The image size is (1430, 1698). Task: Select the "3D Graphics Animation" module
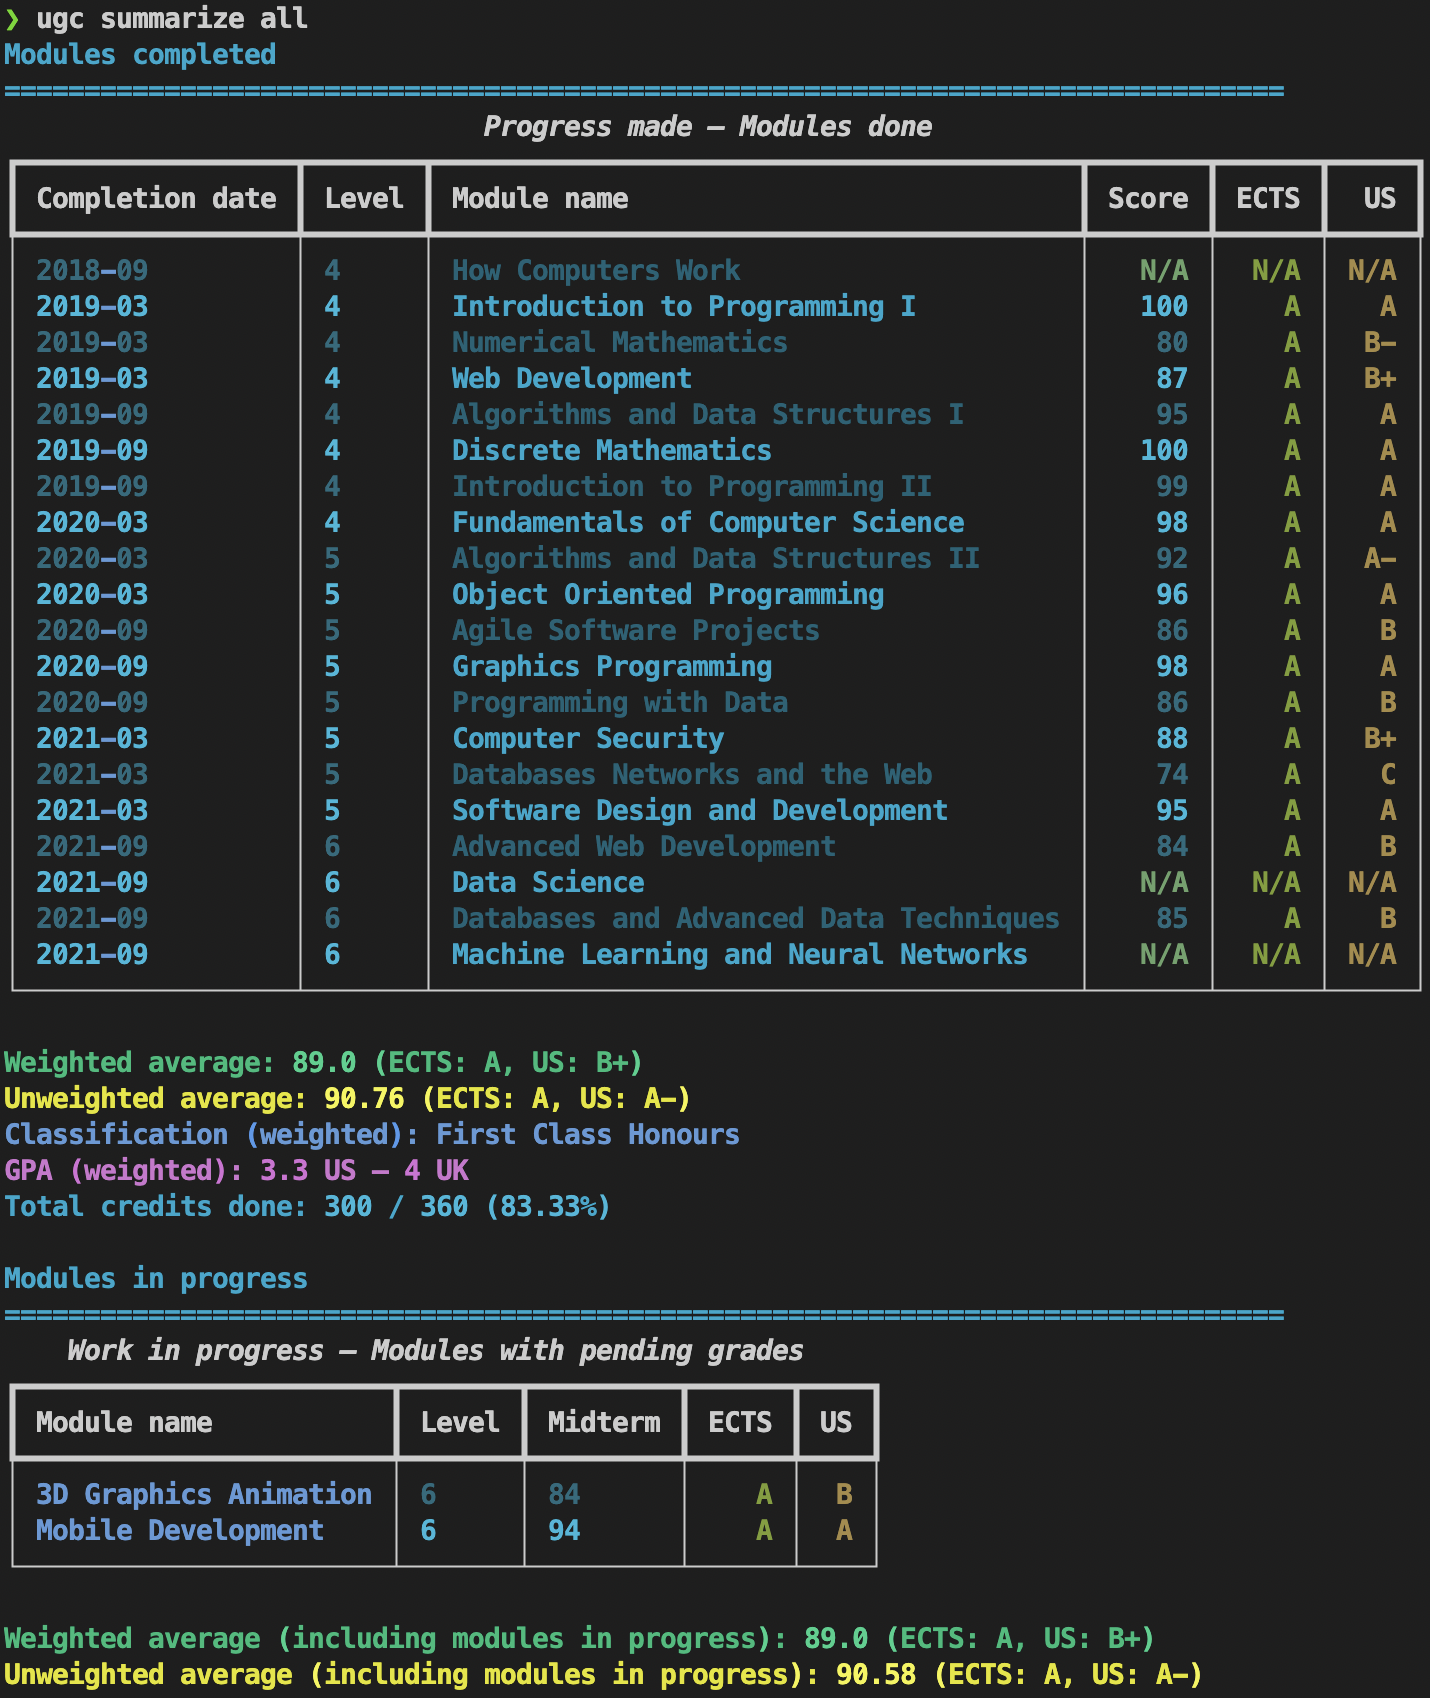pyautogui.click(x=203, y=1494)
